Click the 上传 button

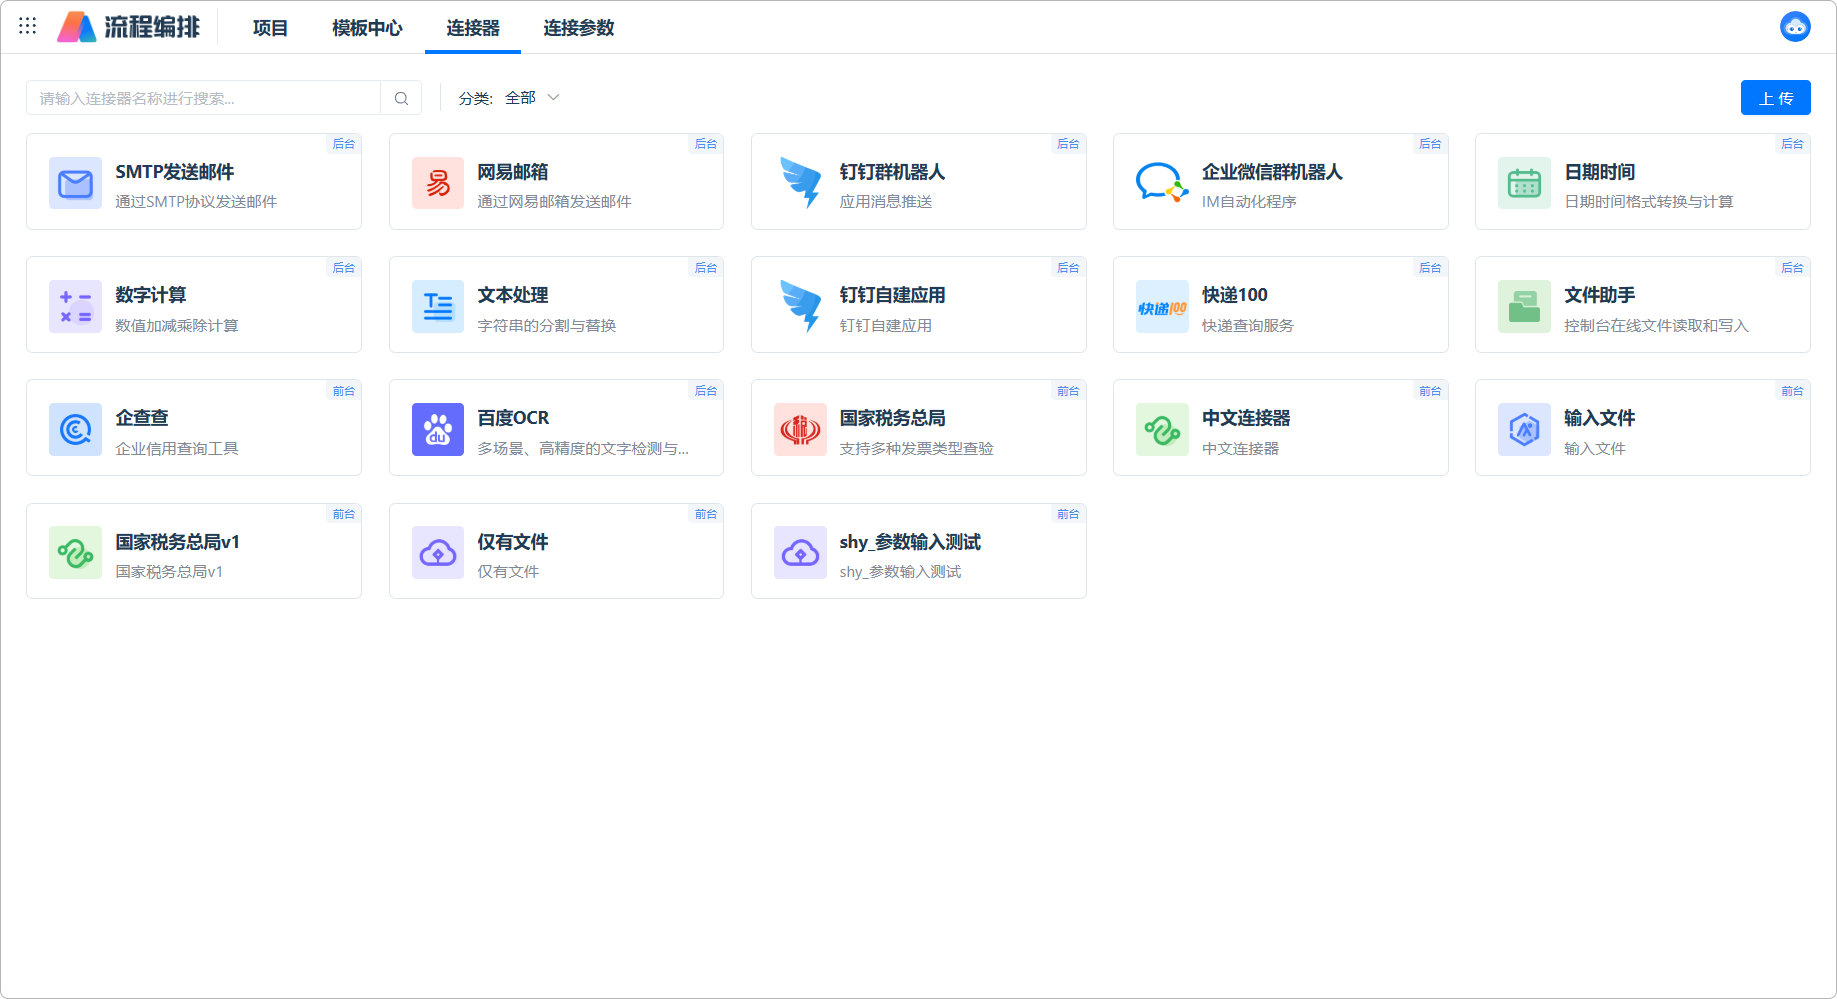coord(1775,98)
